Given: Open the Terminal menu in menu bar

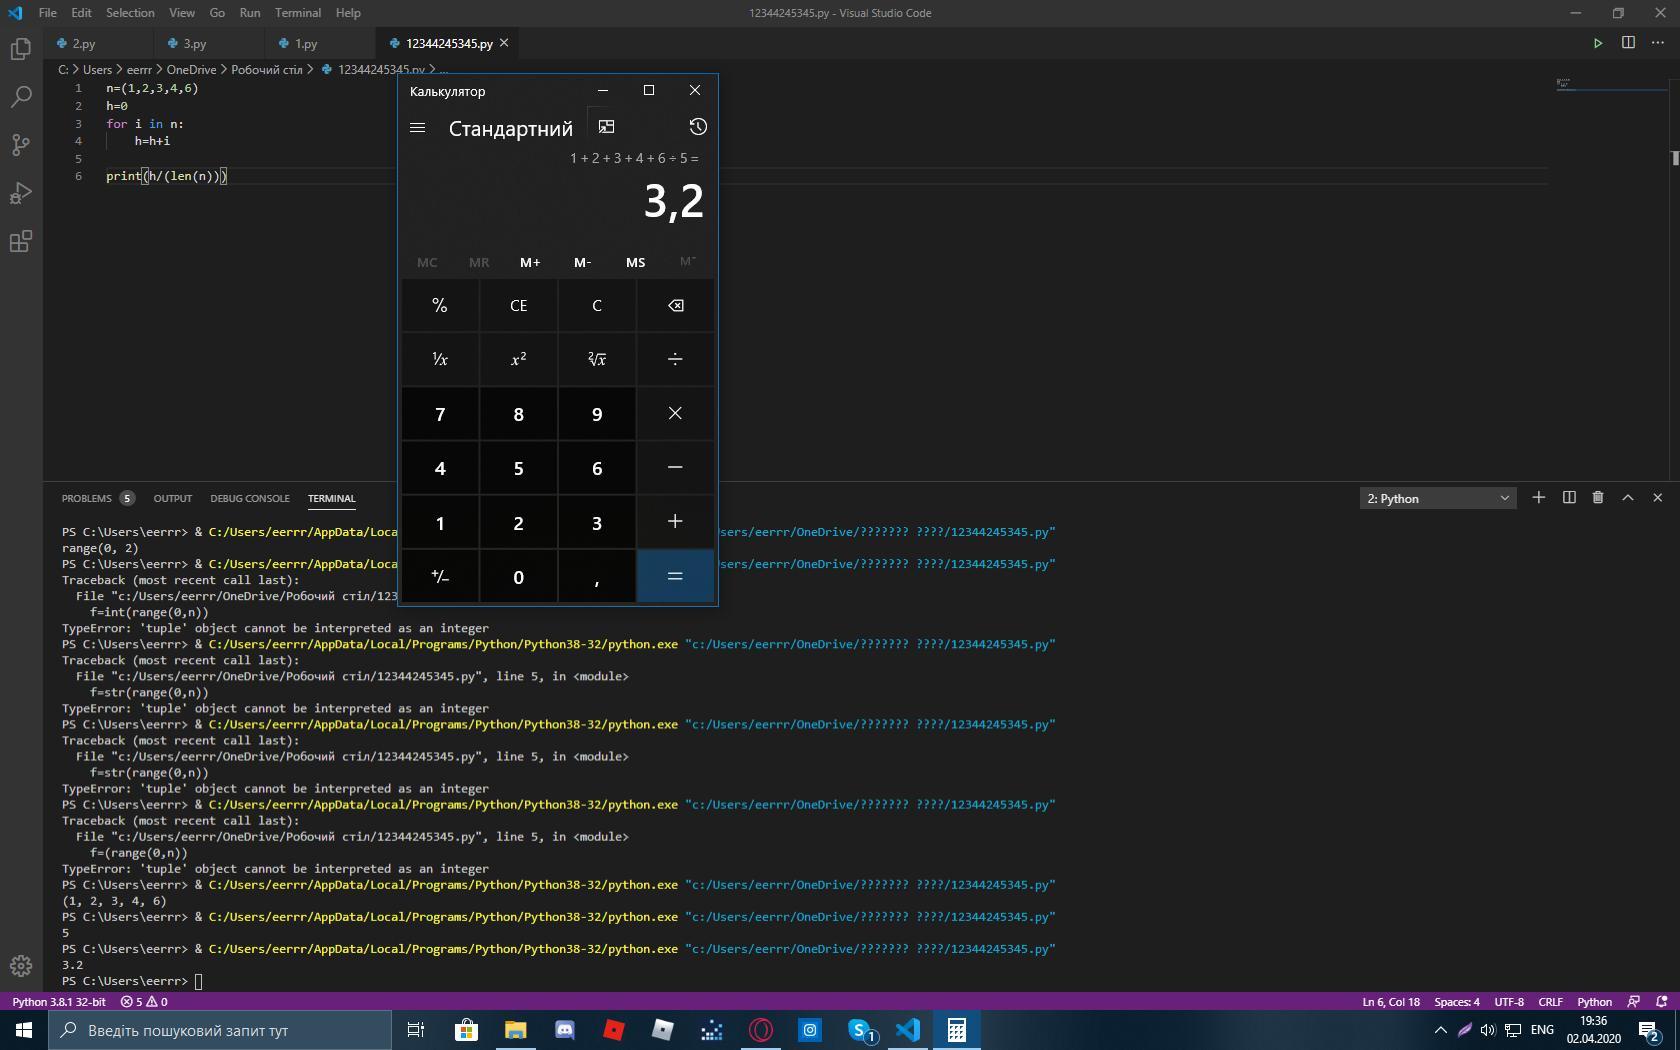Looking at the screenshot, I should tap(298, 13).
